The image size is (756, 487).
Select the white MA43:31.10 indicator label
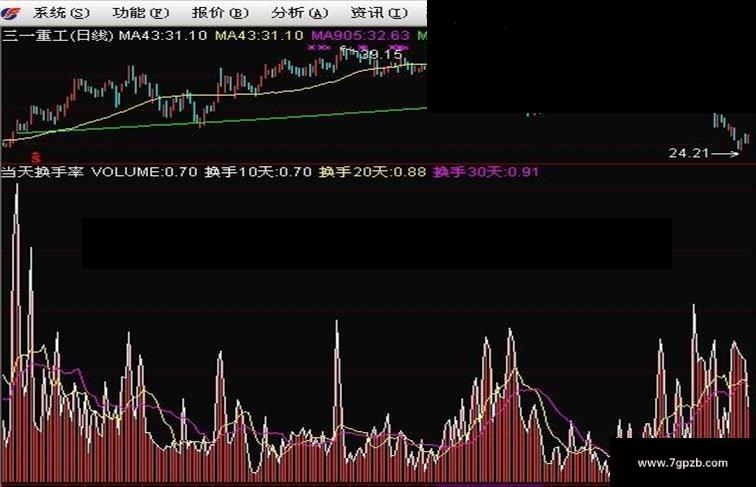163,36
